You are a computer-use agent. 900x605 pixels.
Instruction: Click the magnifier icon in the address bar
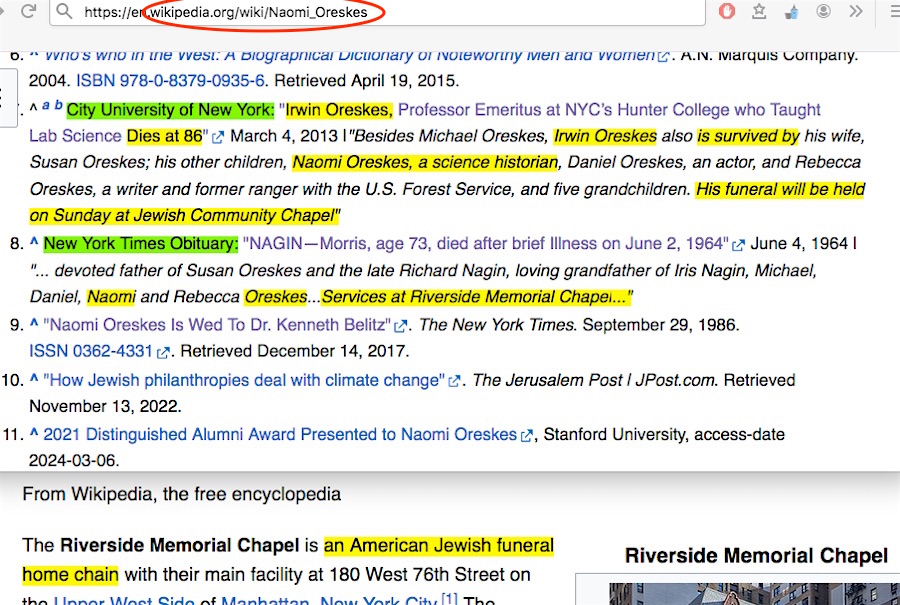coord(65,12)
